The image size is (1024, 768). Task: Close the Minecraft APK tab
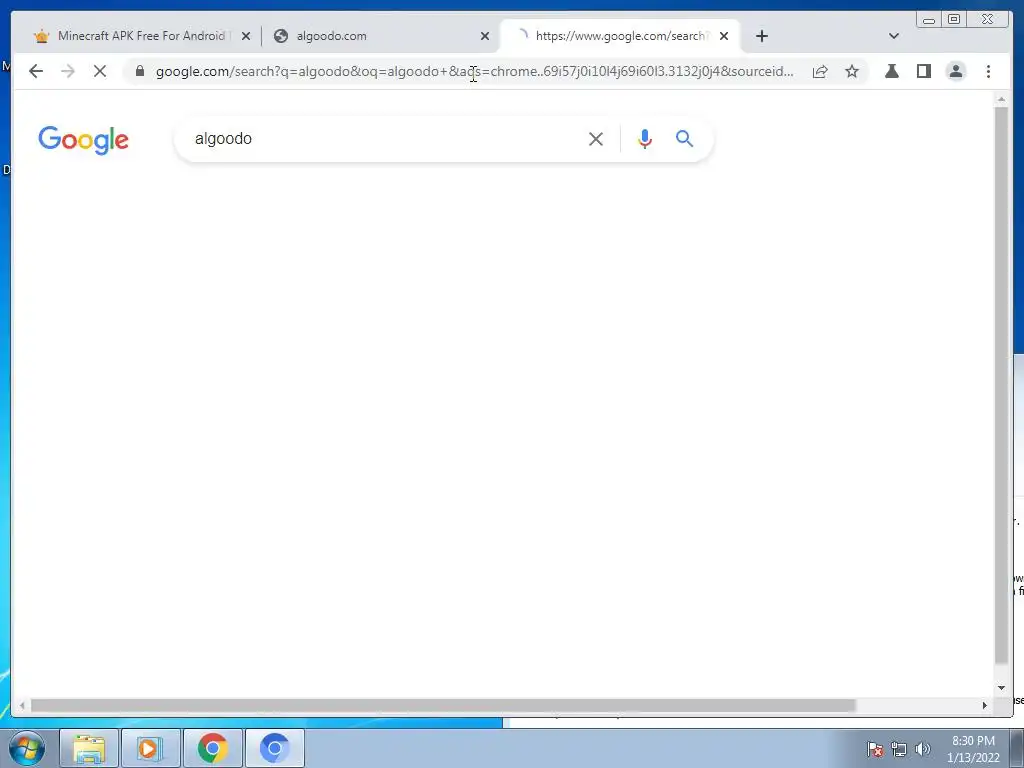(x=246, y=36)
